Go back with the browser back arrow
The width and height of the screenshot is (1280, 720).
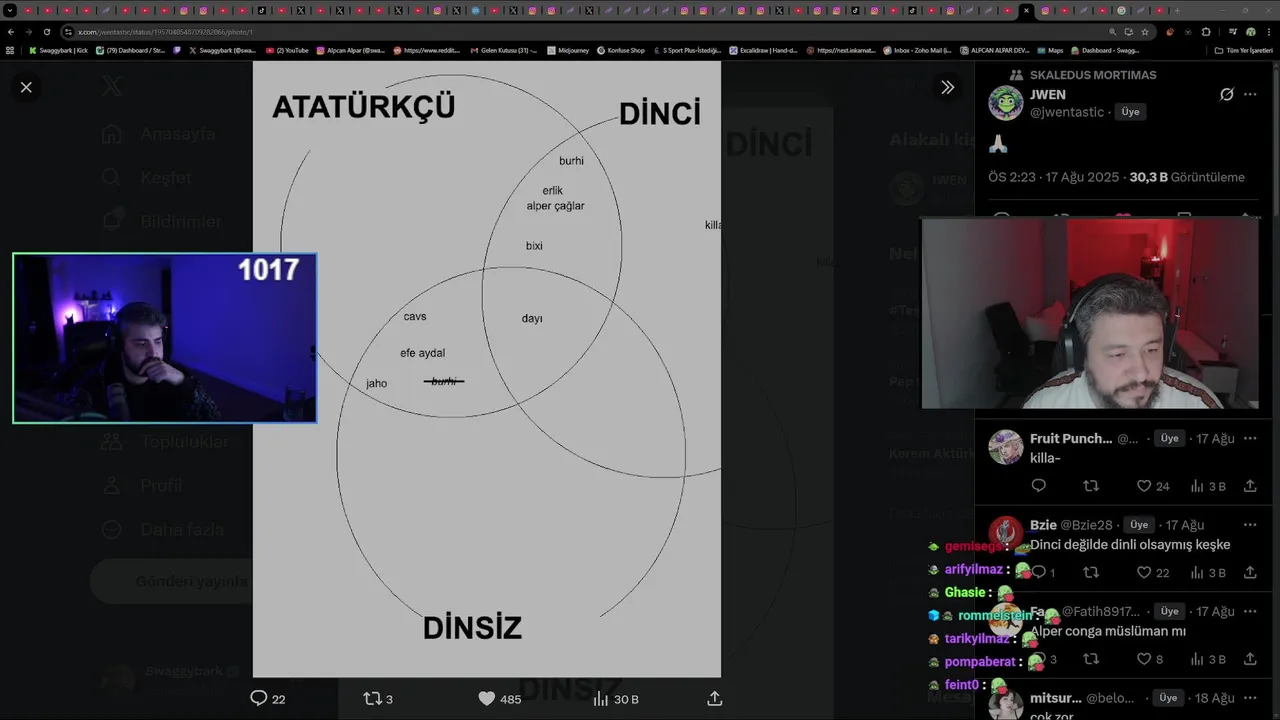(x=11, y=32)
